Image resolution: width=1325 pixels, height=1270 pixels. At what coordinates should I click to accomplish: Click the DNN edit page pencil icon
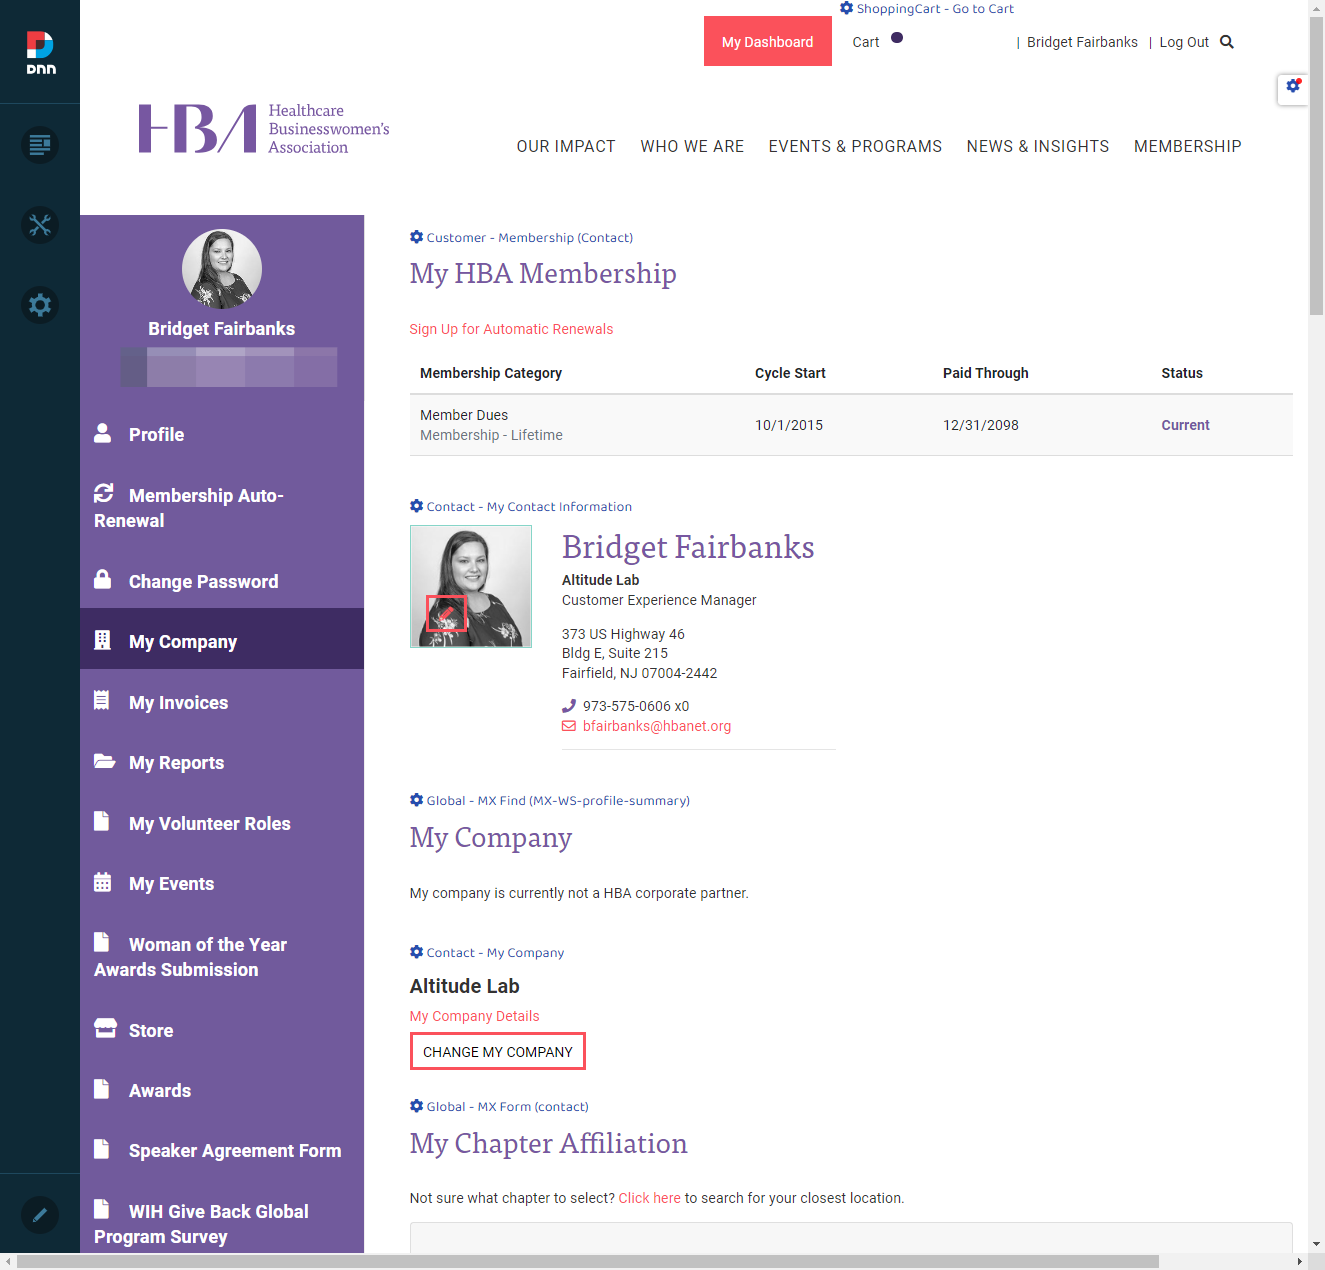coord(40,1215)
